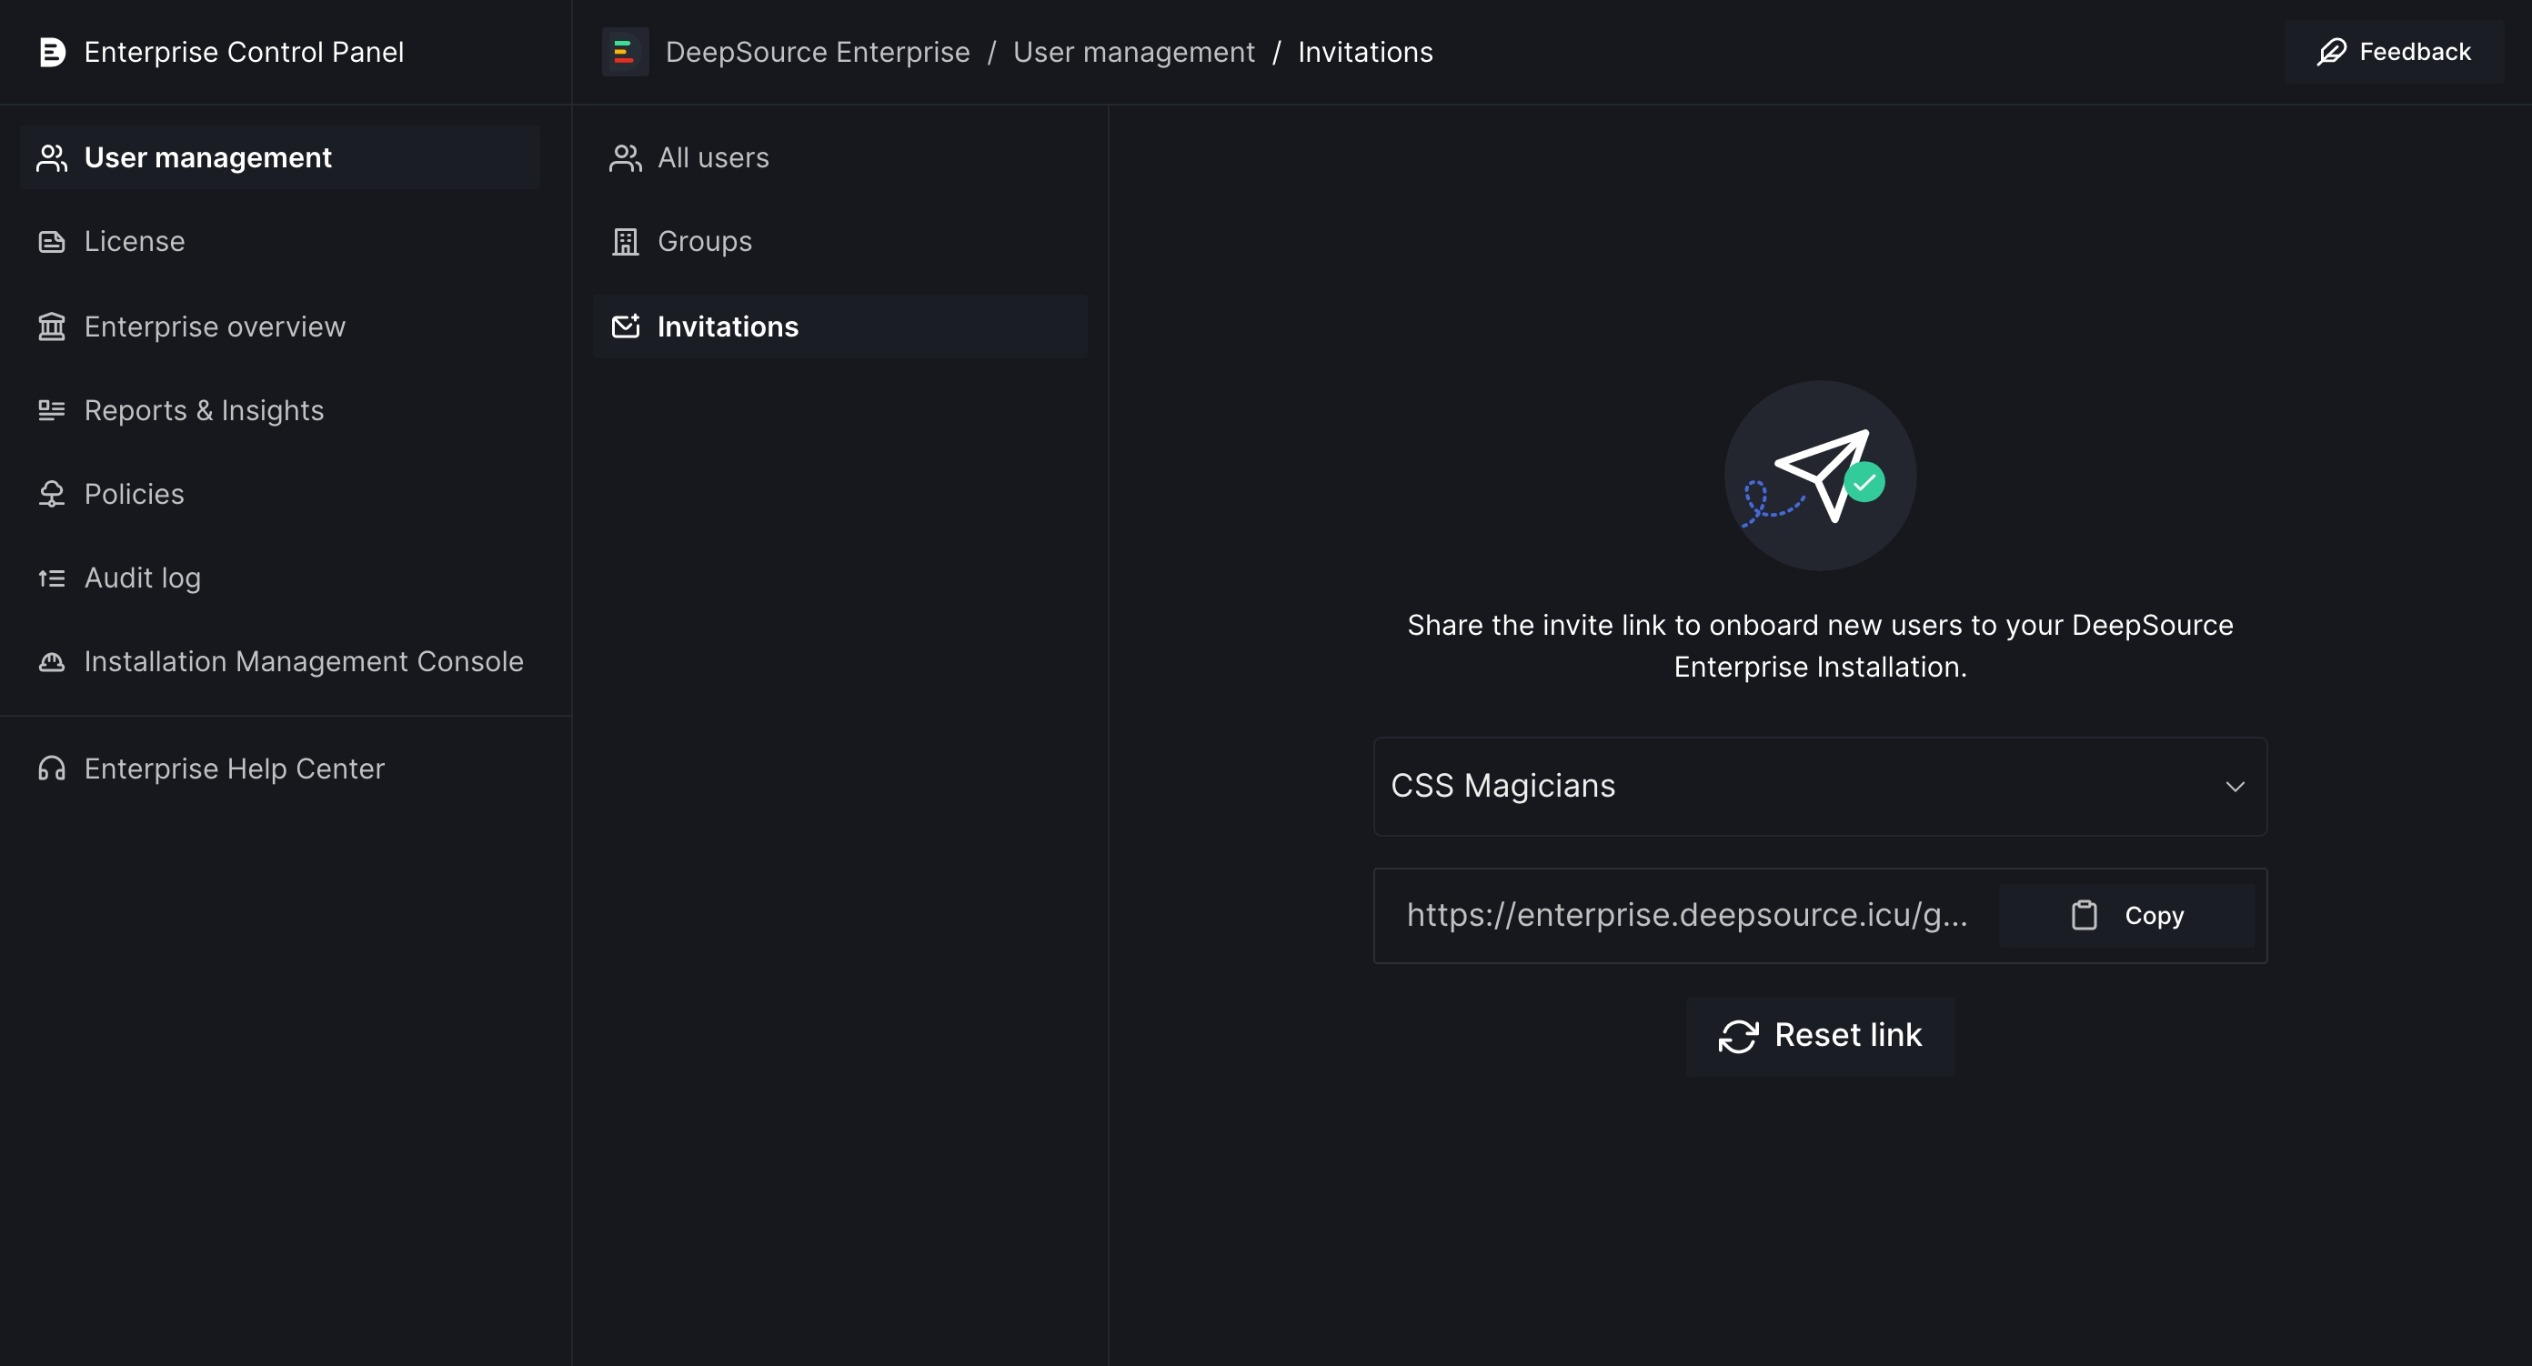
Task: Click the Policies award icon
Action: coord(52,493)
